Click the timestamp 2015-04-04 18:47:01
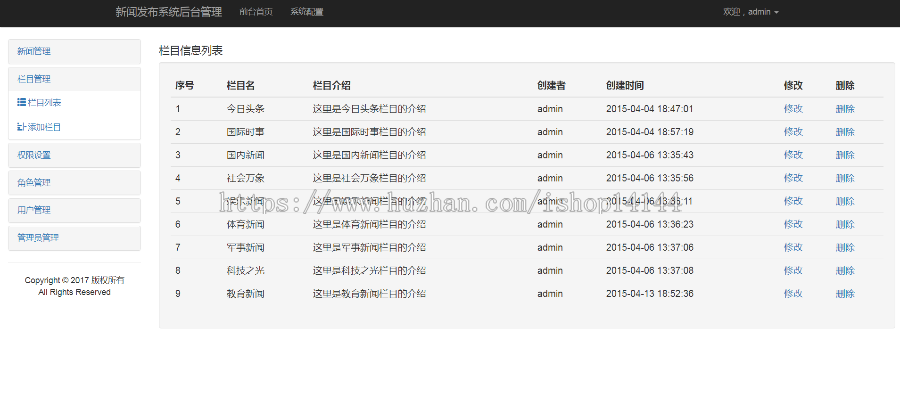Viewport: 900px width, 401px height. pos(650,109)
